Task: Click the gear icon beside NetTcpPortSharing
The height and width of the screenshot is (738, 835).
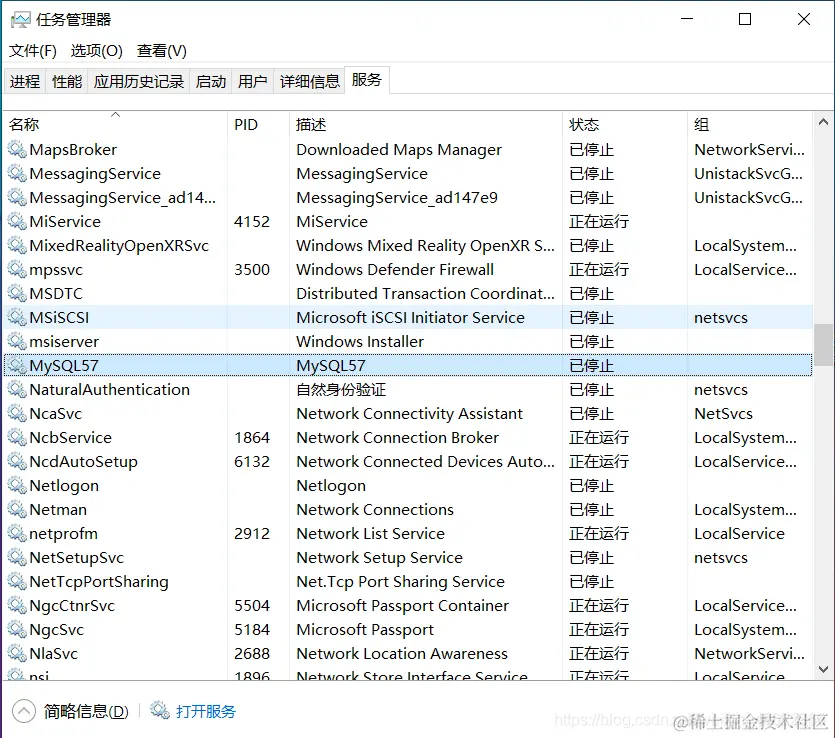Action: tap(17, 581)
